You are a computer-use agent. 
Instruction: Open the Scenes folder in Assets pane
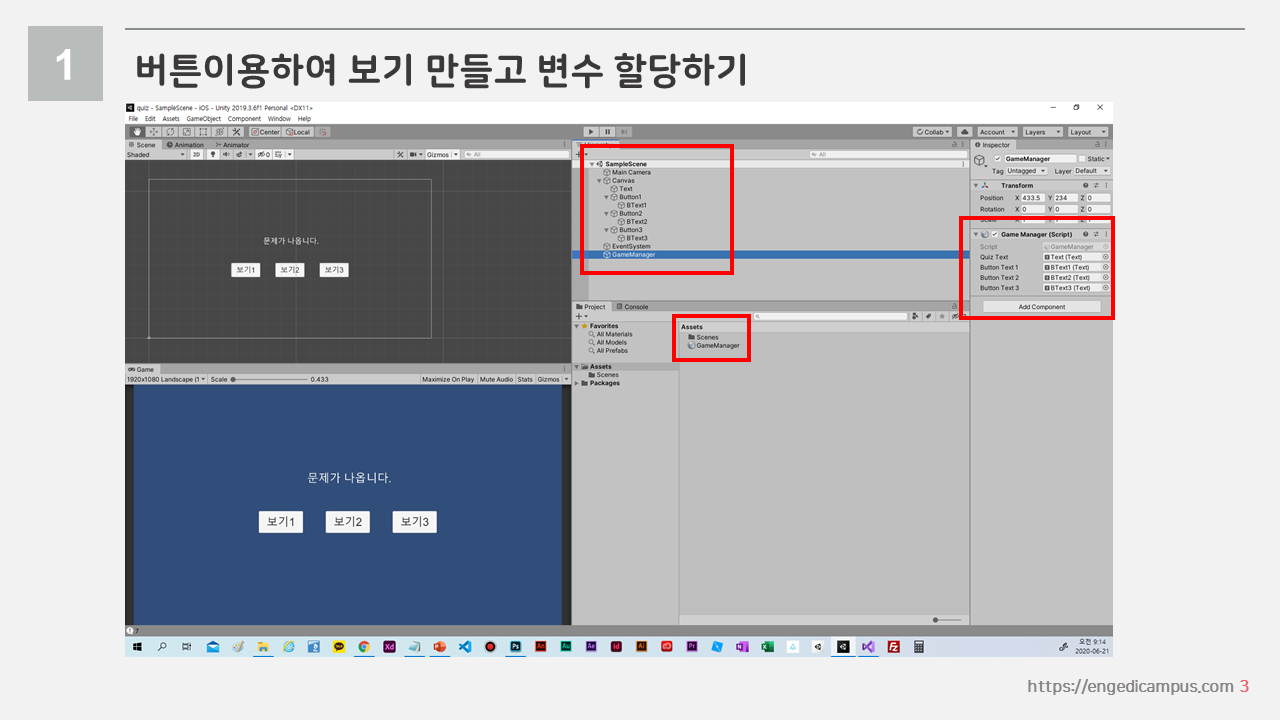pyautogui.click(x=702, y=337)
